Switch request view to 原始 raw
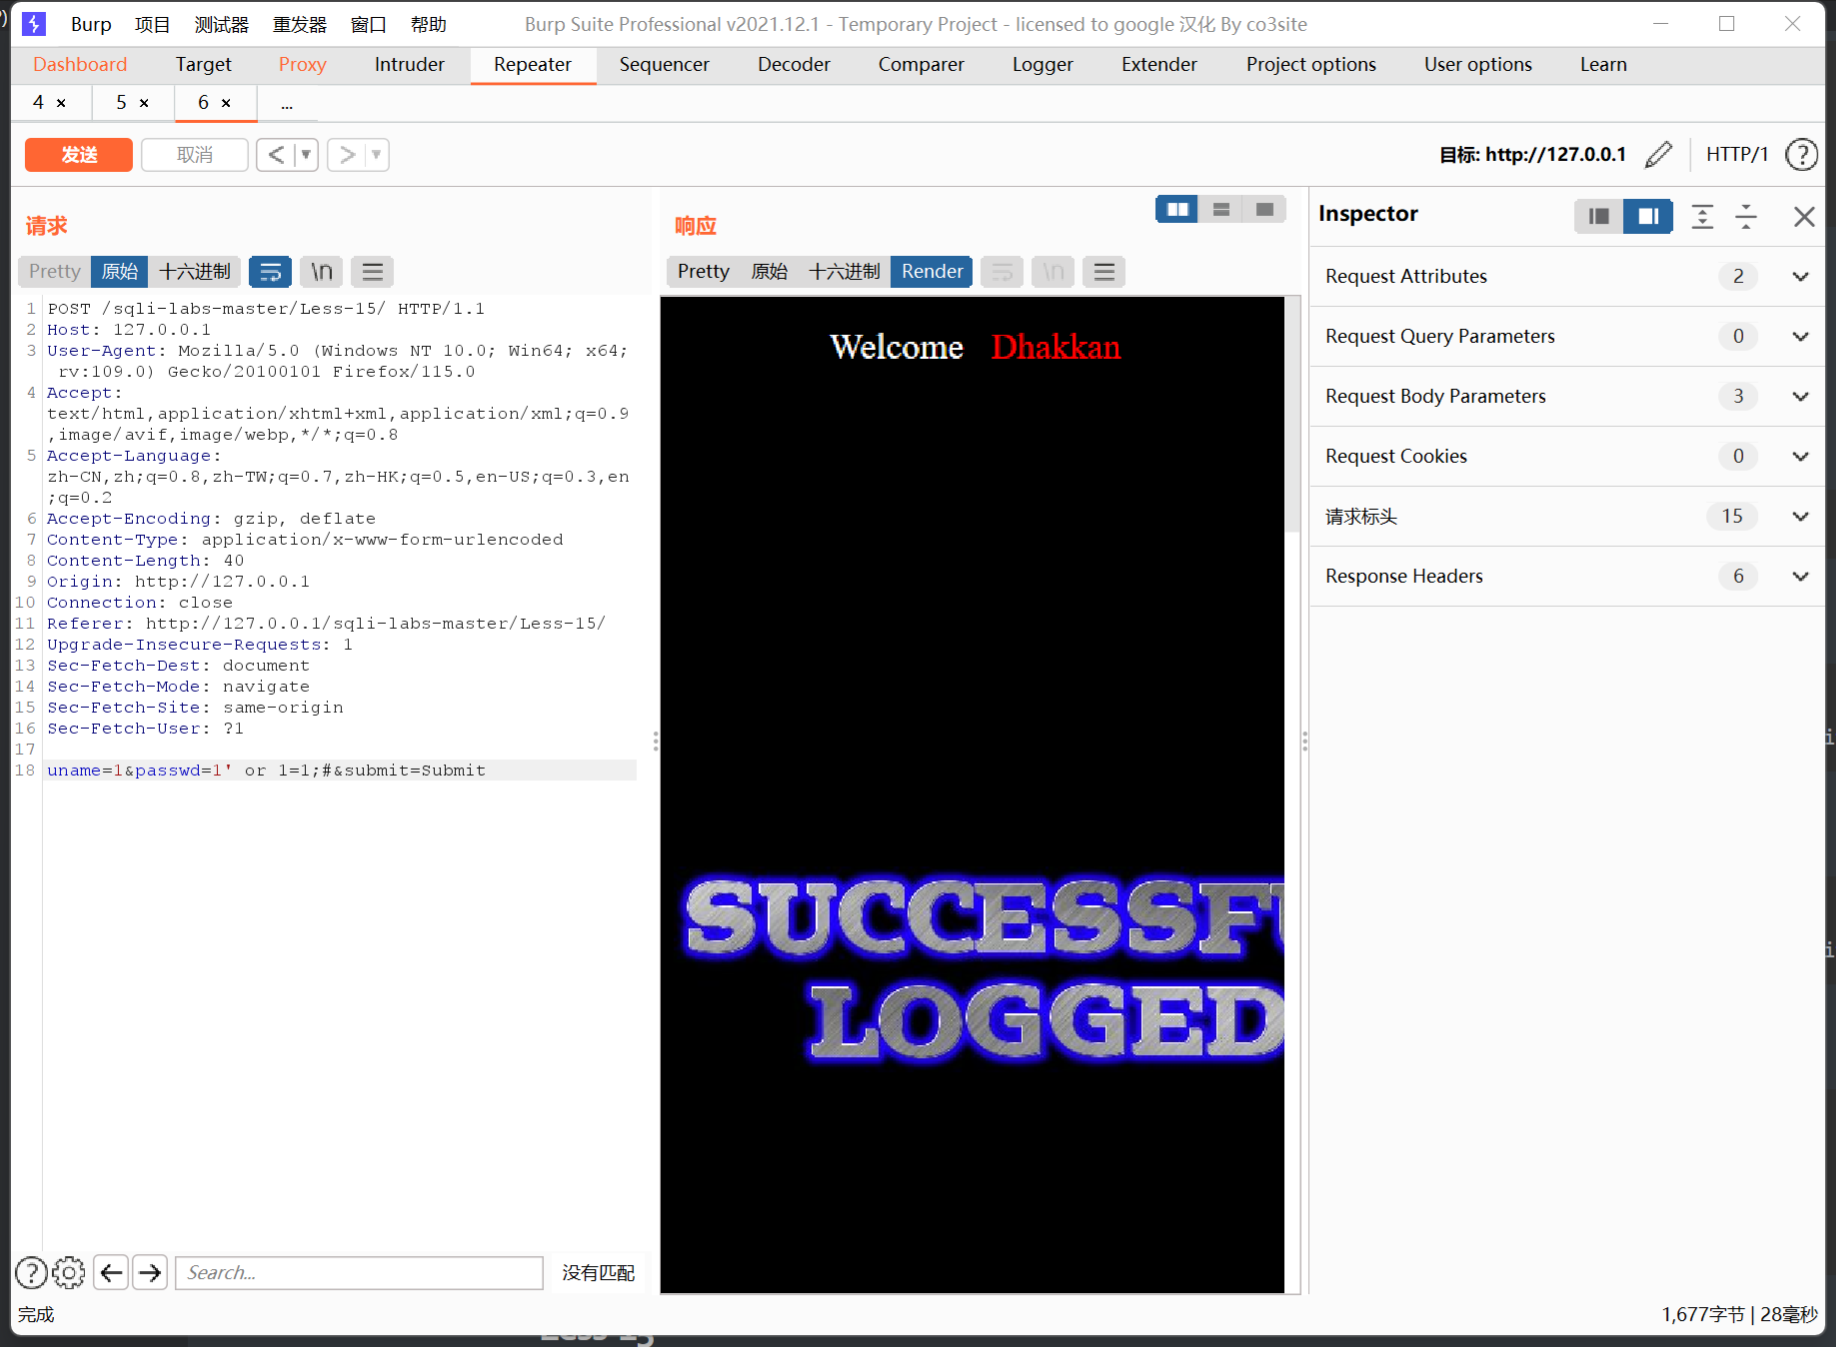Viewport: 1836px width, 1347px height. [x=120, y=271]
